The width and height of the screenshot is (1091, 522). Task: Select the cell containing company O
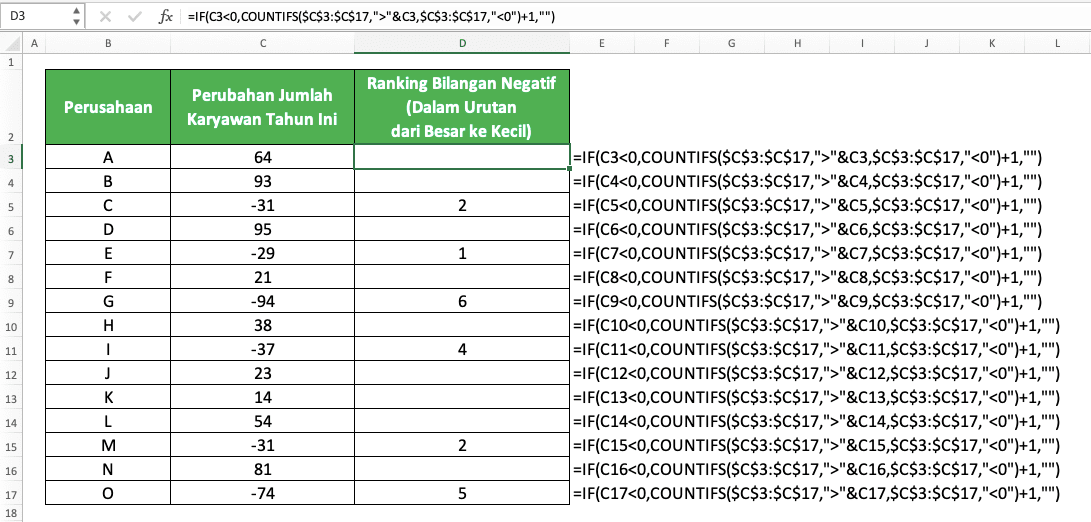[108, 493]
